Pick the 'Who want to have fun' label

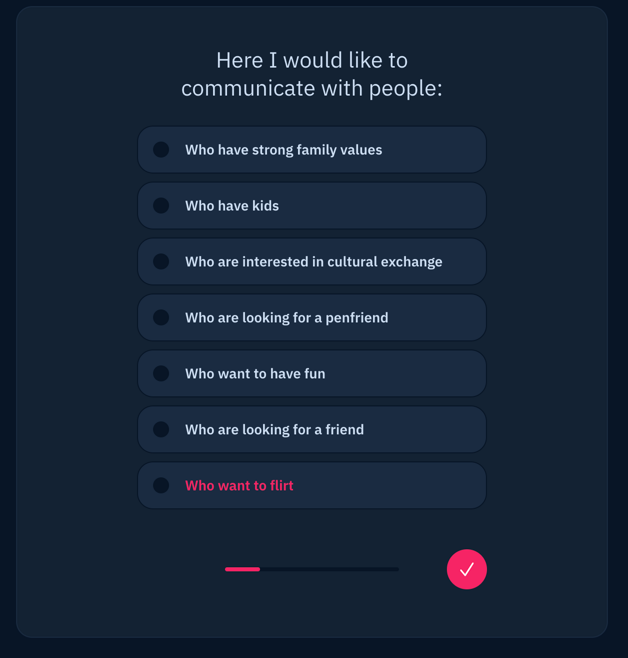pyautogui.click(x=255, y=374)
